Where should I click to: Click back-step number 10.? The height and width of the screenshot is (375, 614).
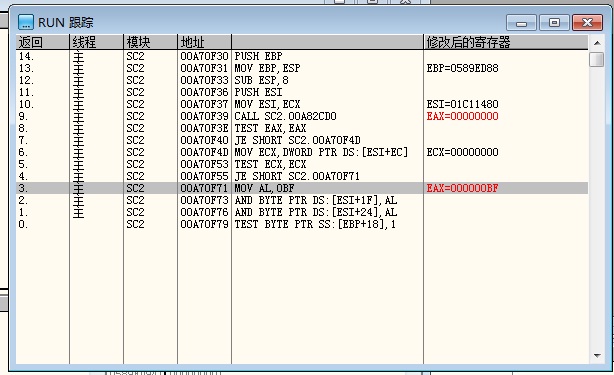[x=26, y=104]
